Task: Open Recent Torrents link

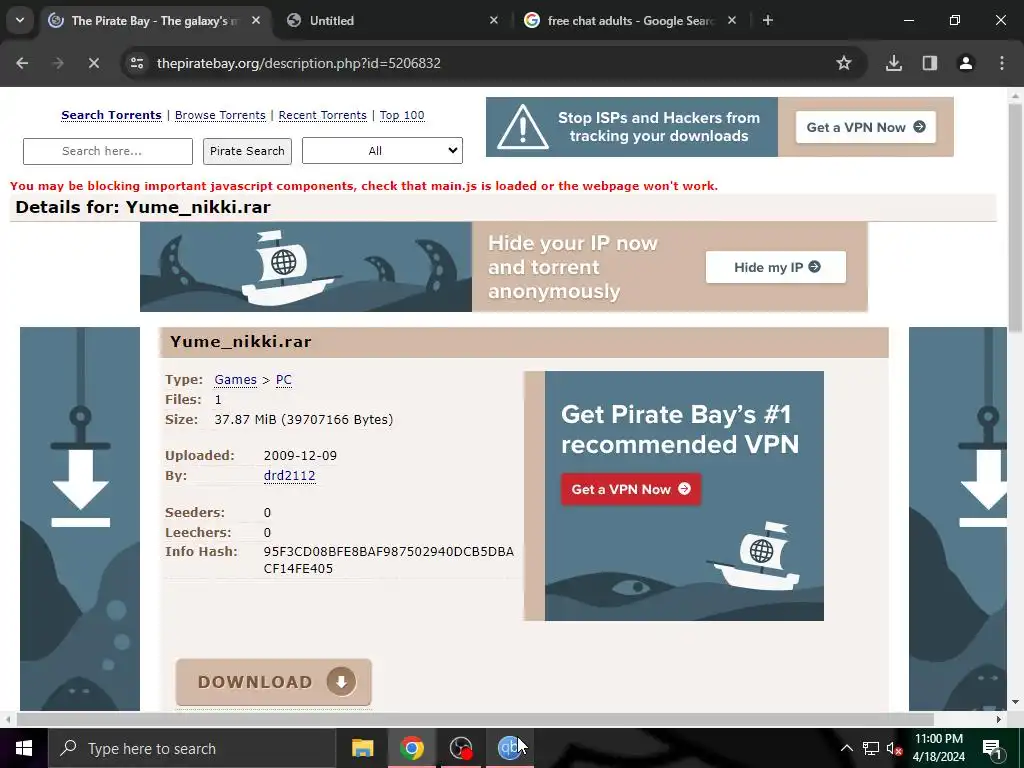Action: point(323,115)
